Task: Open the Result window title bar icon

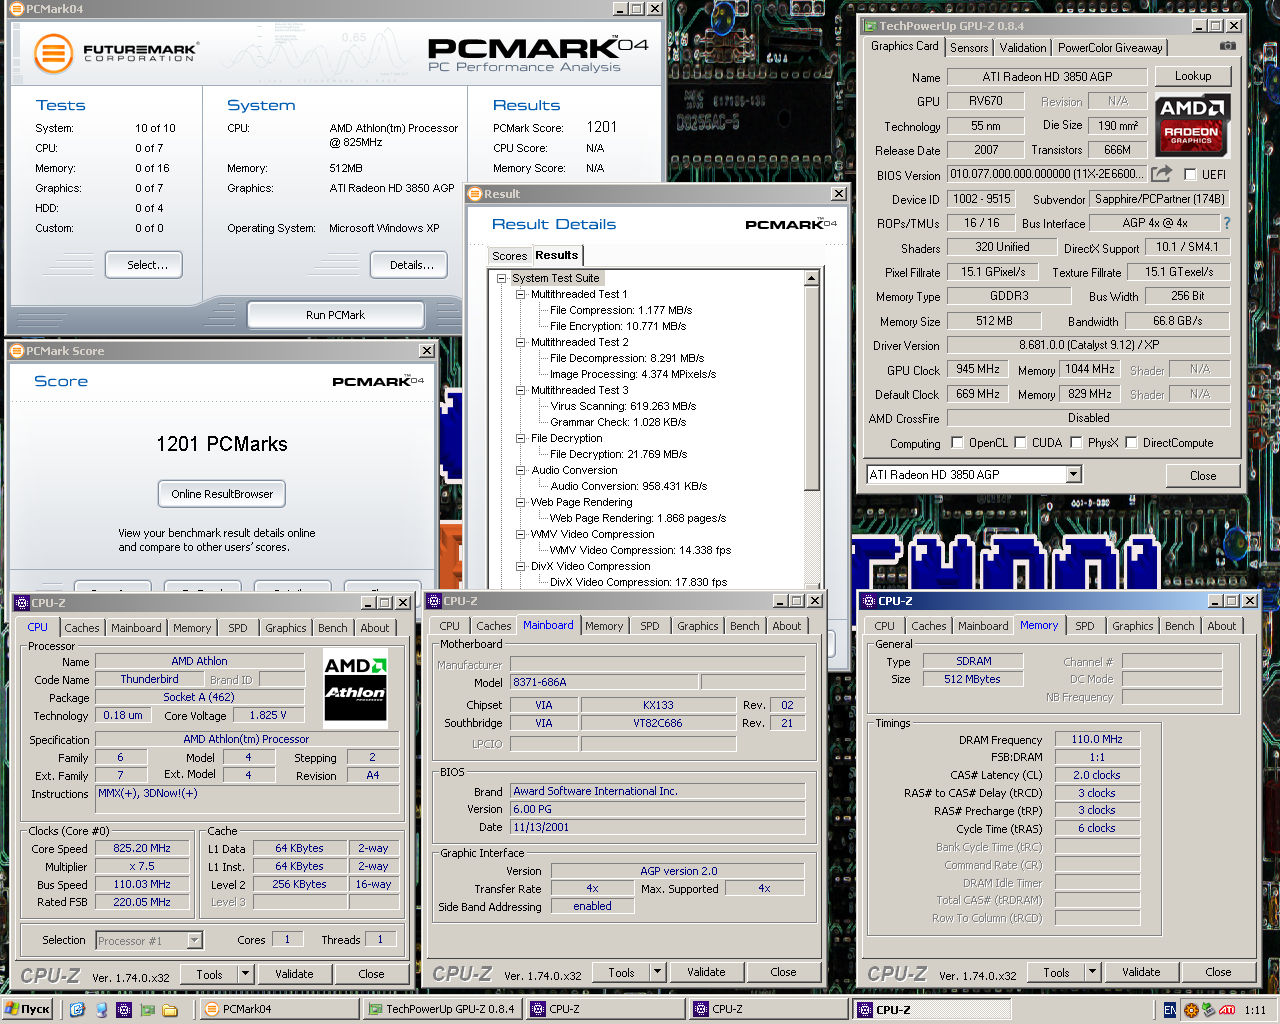Action: tap(476, 194)
